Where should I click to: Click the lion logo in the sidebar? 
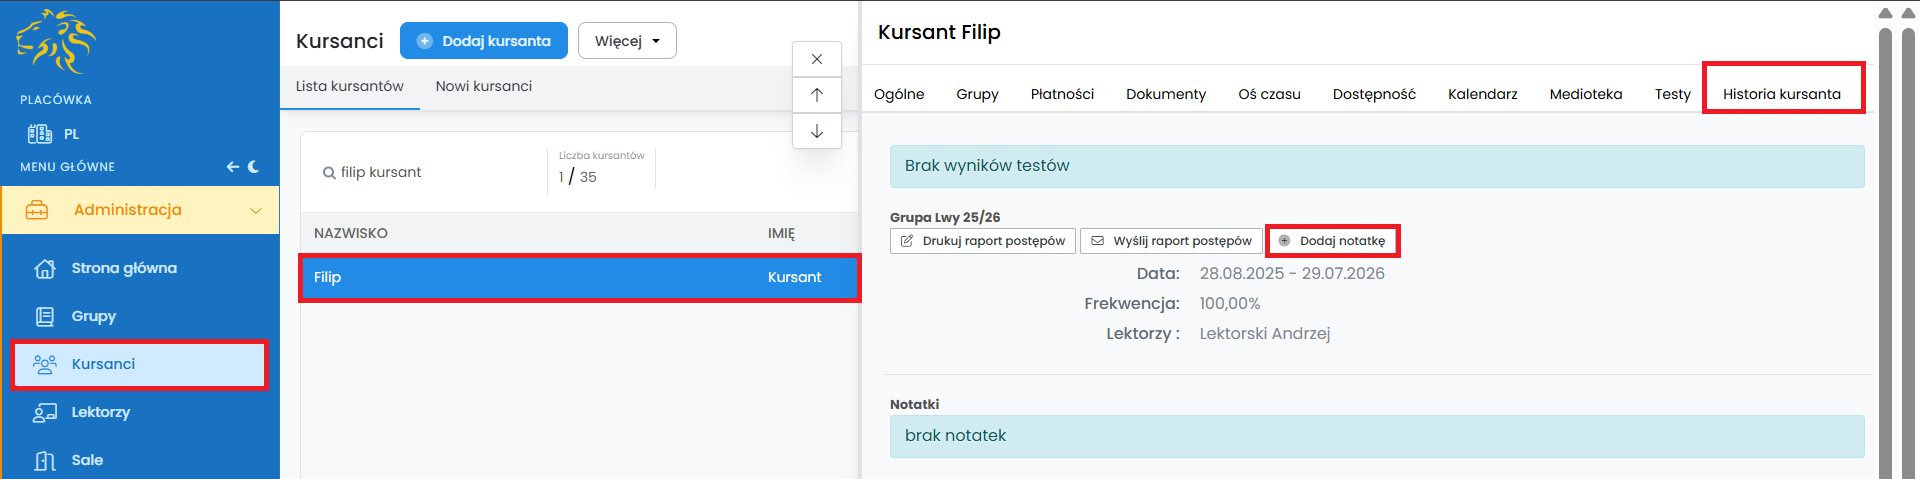(x=56, y=42)
